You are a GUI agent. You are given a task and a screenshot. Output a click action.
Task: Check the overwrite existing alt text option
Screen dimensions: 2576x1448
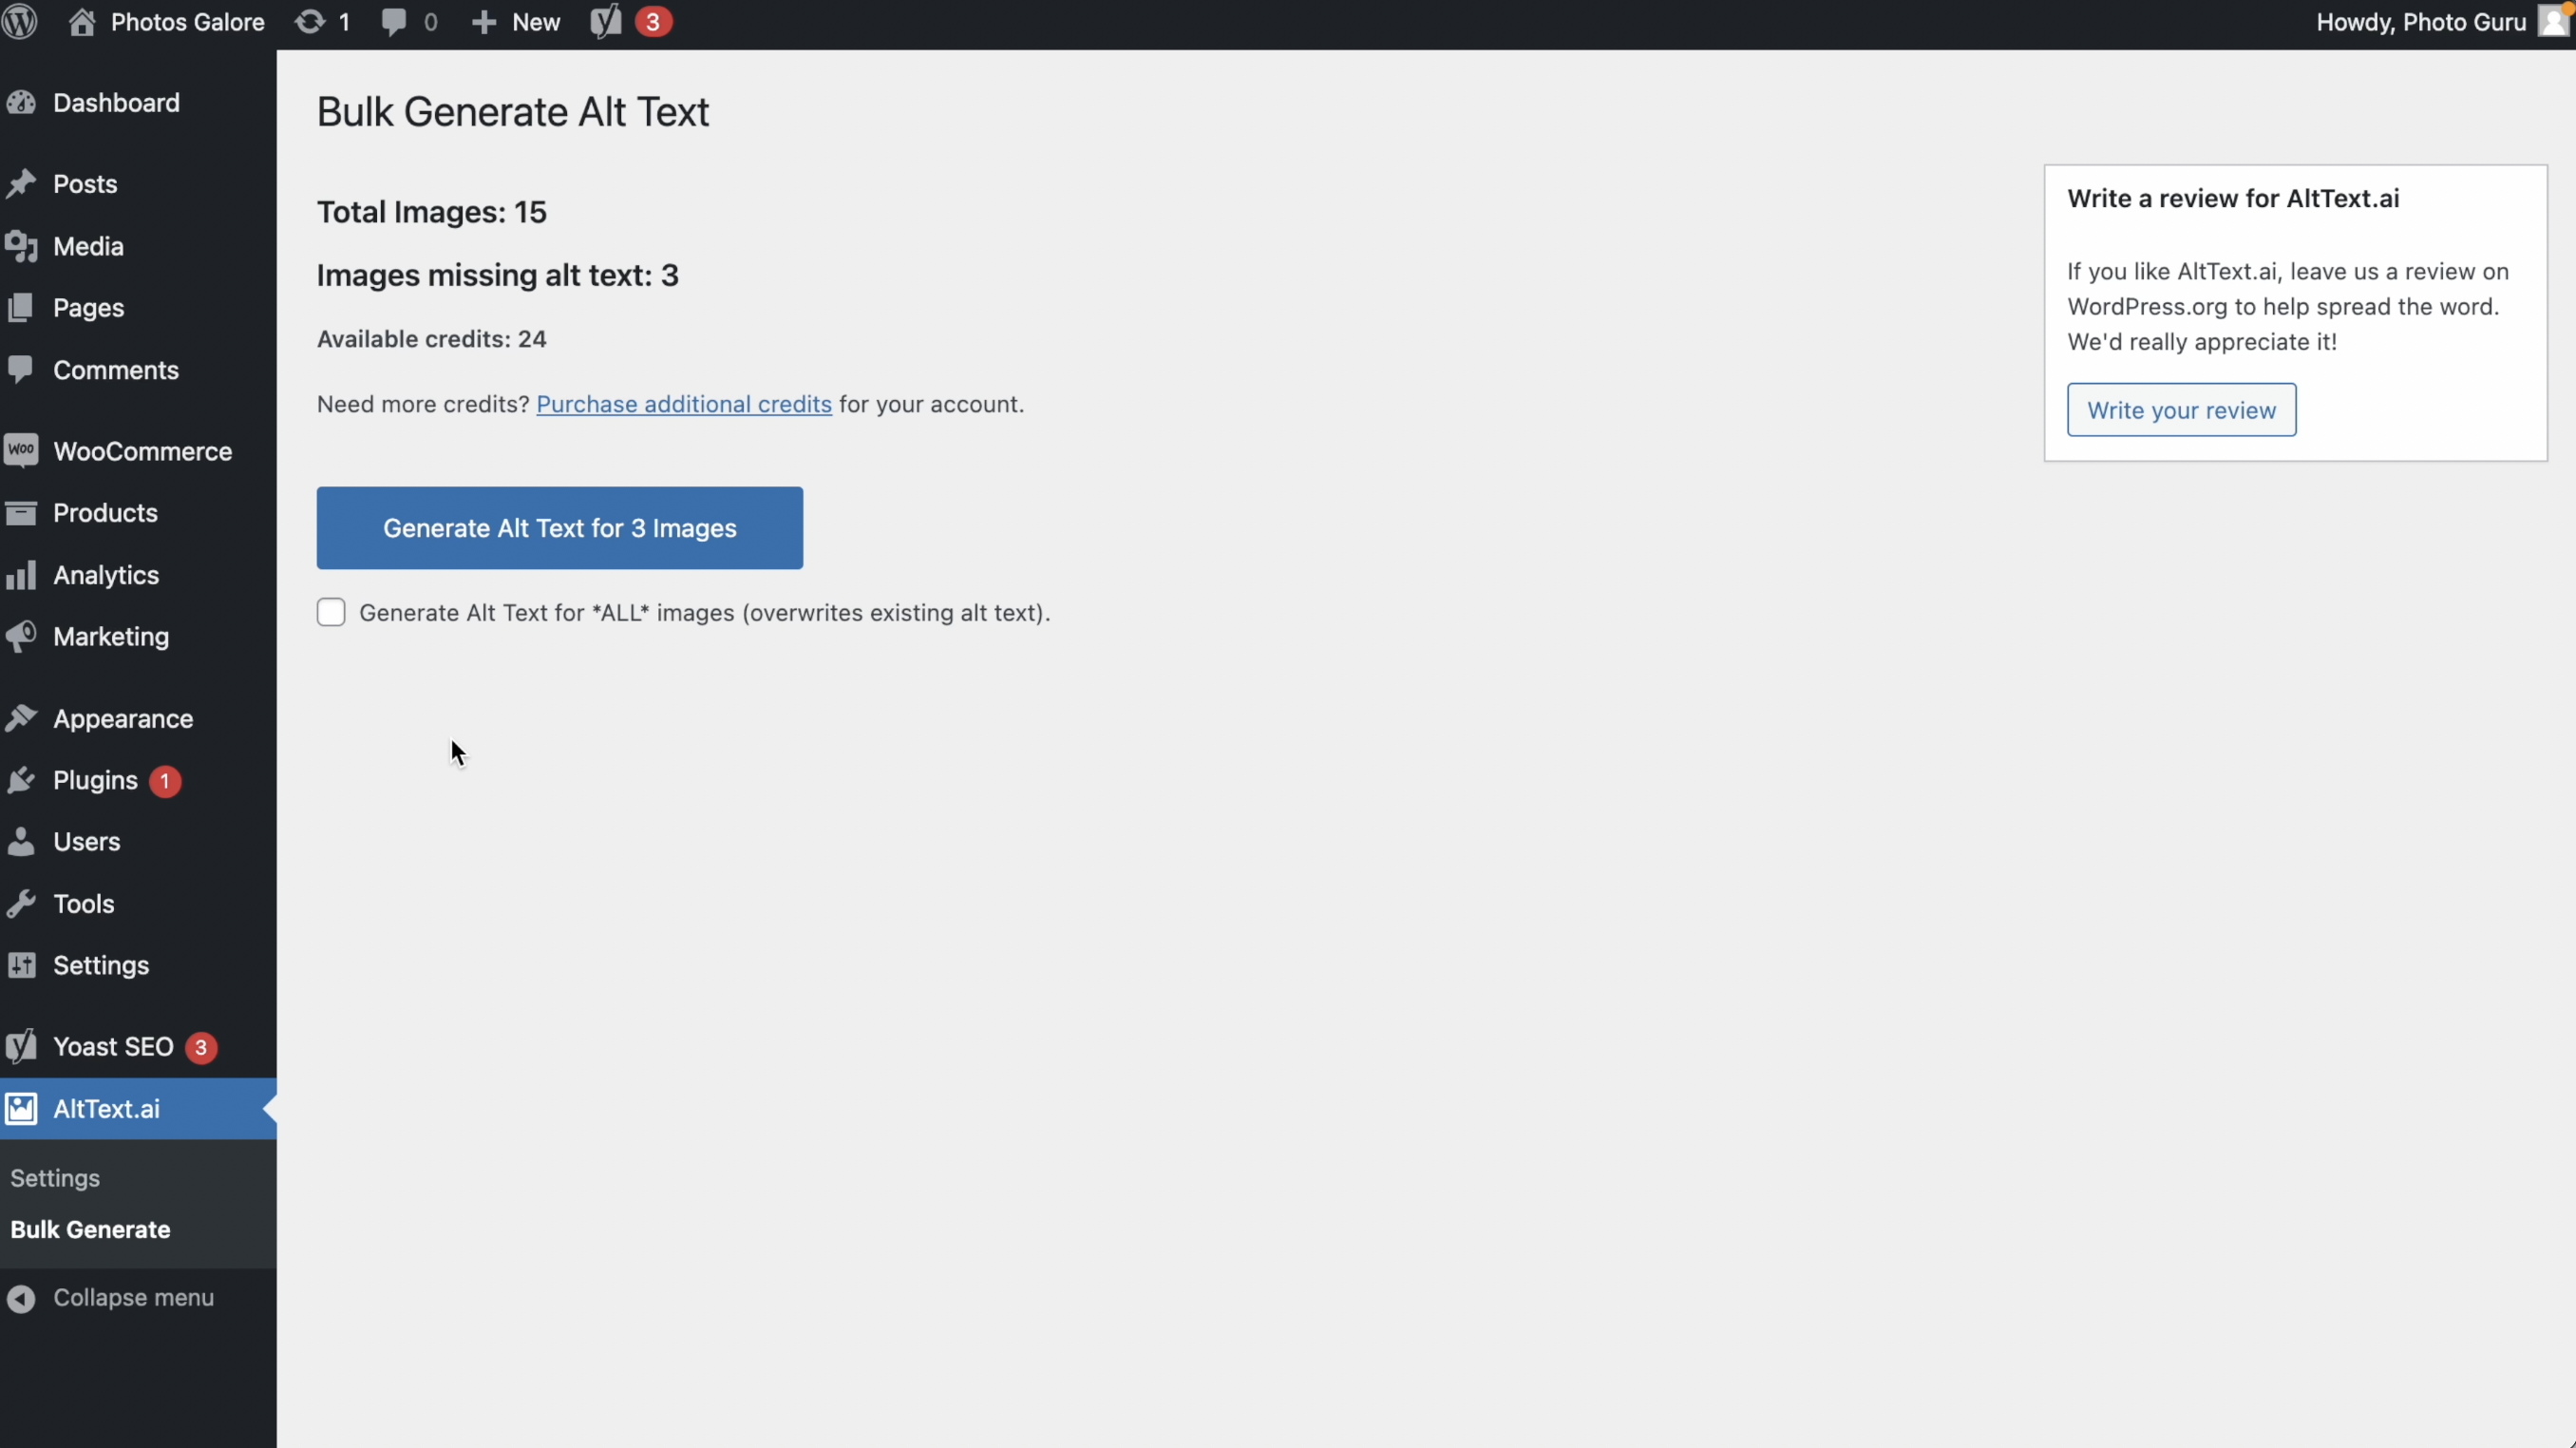point(331,613)
